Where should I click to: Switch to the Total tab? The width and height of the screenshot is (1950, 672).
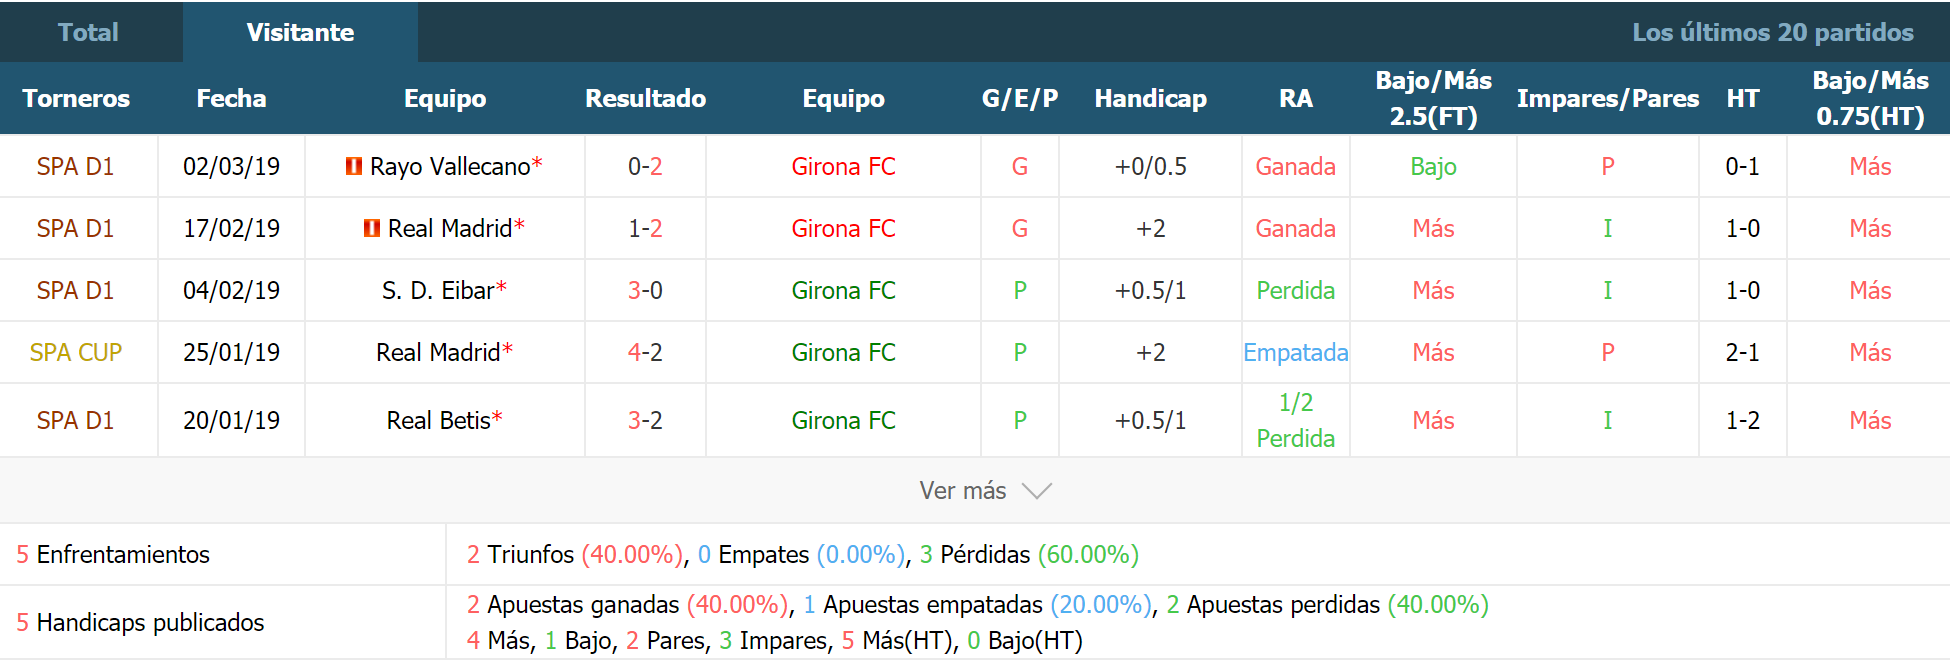click(89, 32)
